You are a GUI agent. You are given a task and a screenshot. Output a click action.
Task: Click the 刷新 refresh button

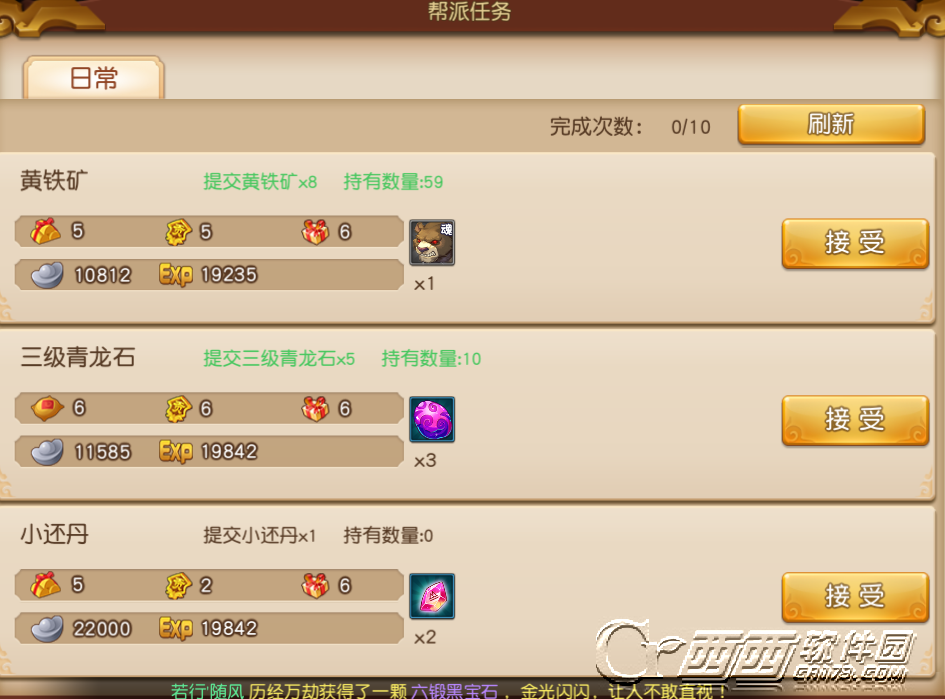point(831,124)
